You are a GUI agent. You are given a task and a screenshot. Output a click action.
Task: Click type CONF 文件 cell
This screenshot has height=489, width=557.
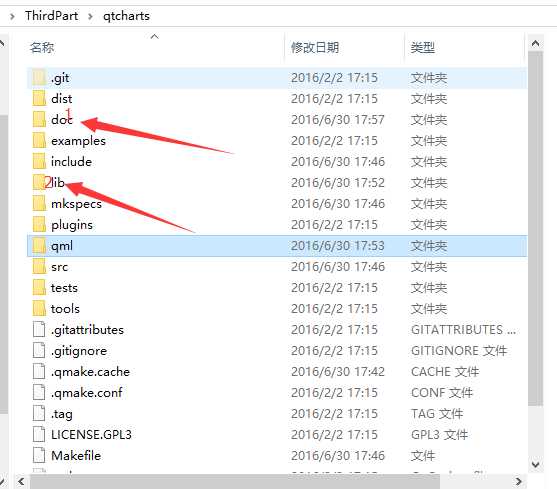[x=442, y=392]
